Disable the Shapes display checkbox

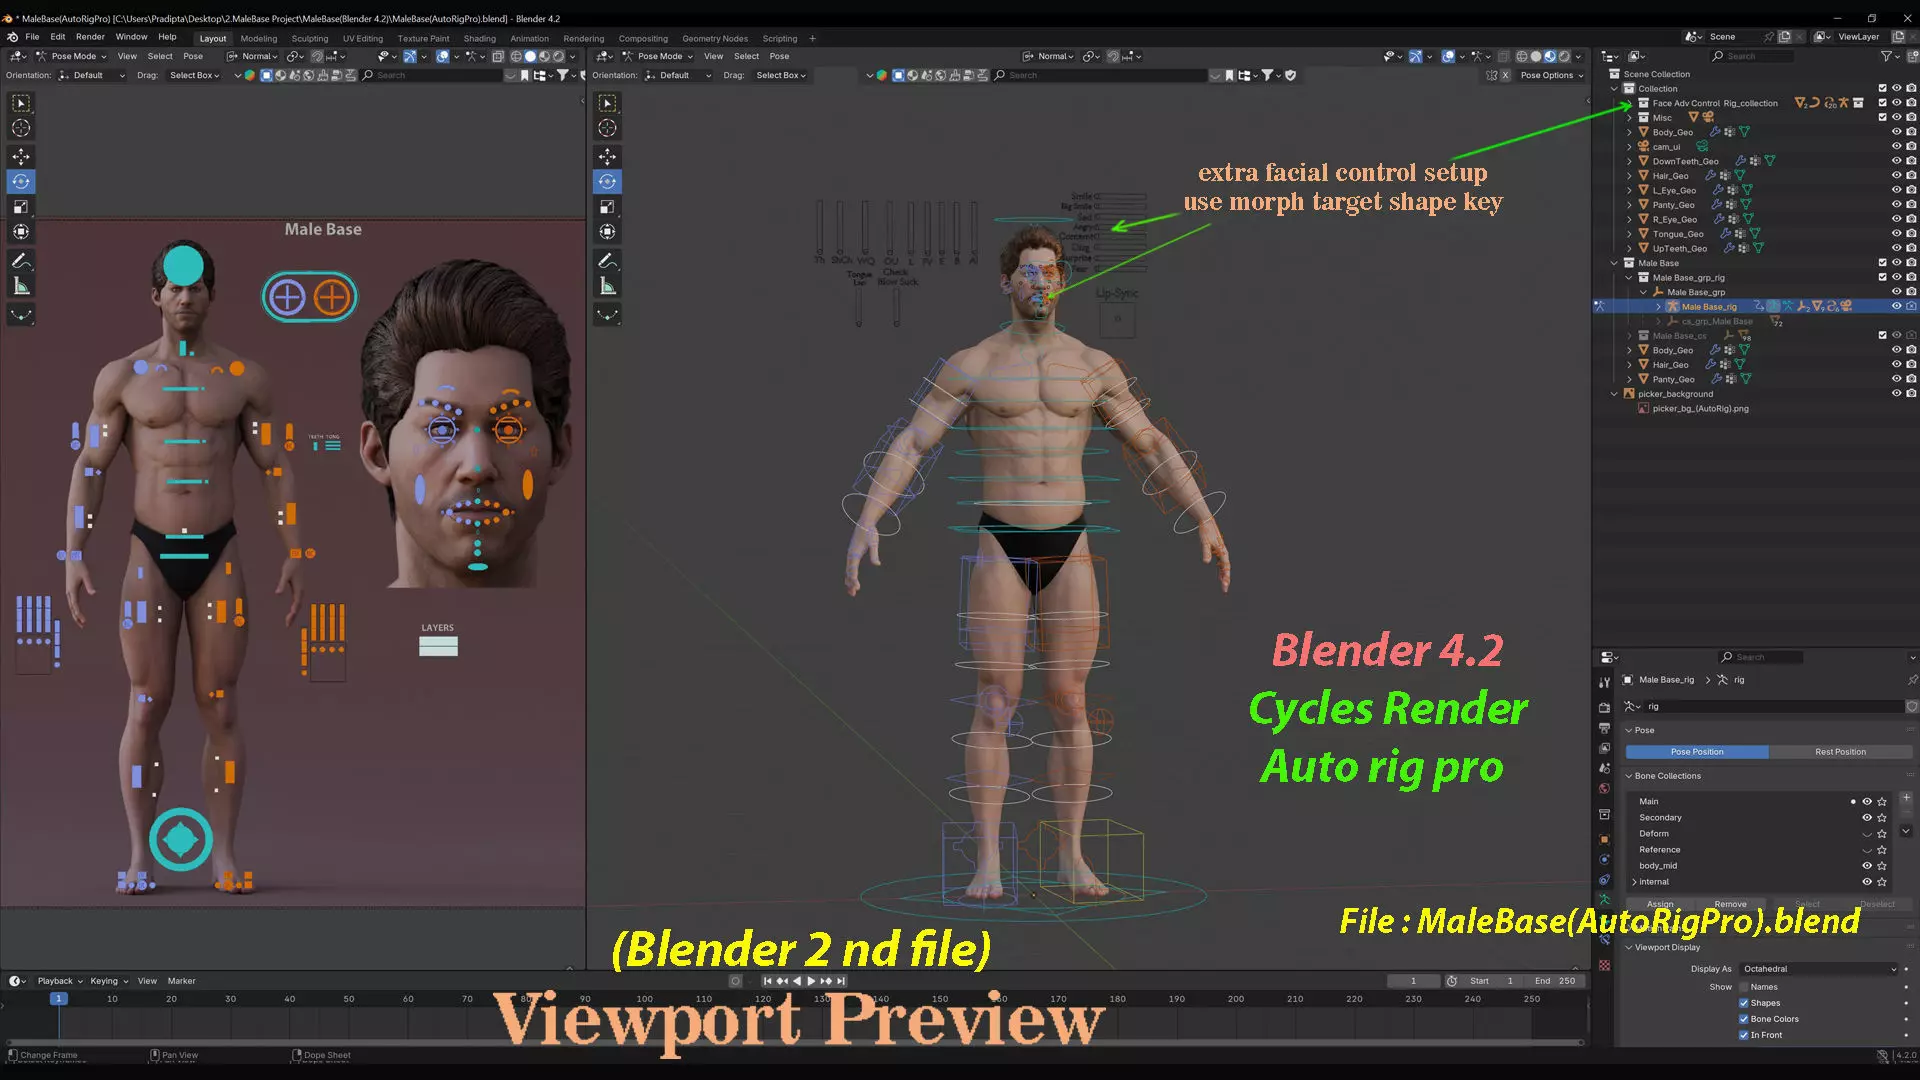(x=1744, y=1003)
